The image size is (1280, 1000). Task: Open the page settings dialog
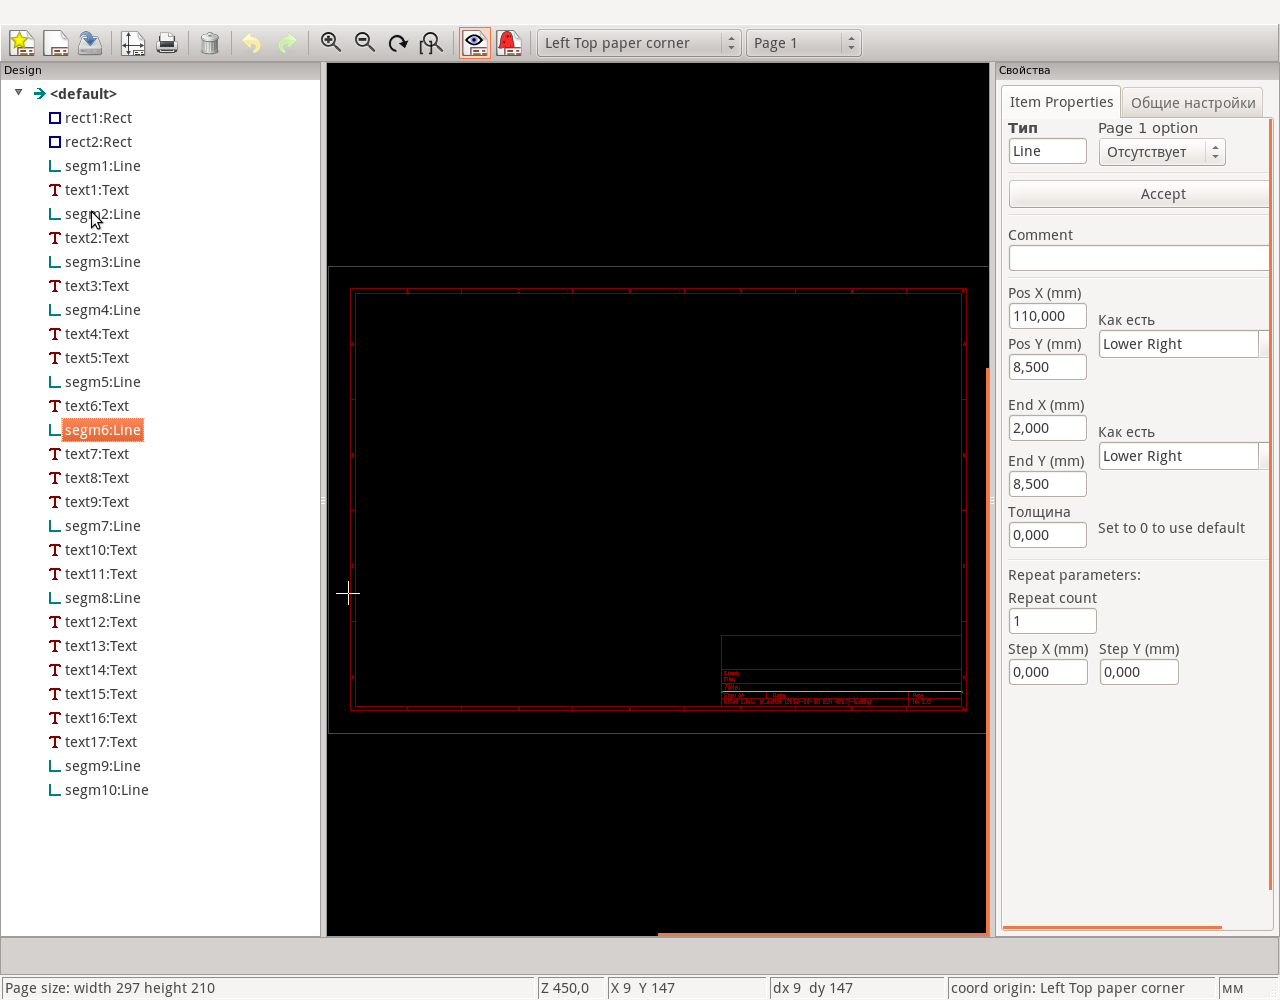(x=132, y=42)
